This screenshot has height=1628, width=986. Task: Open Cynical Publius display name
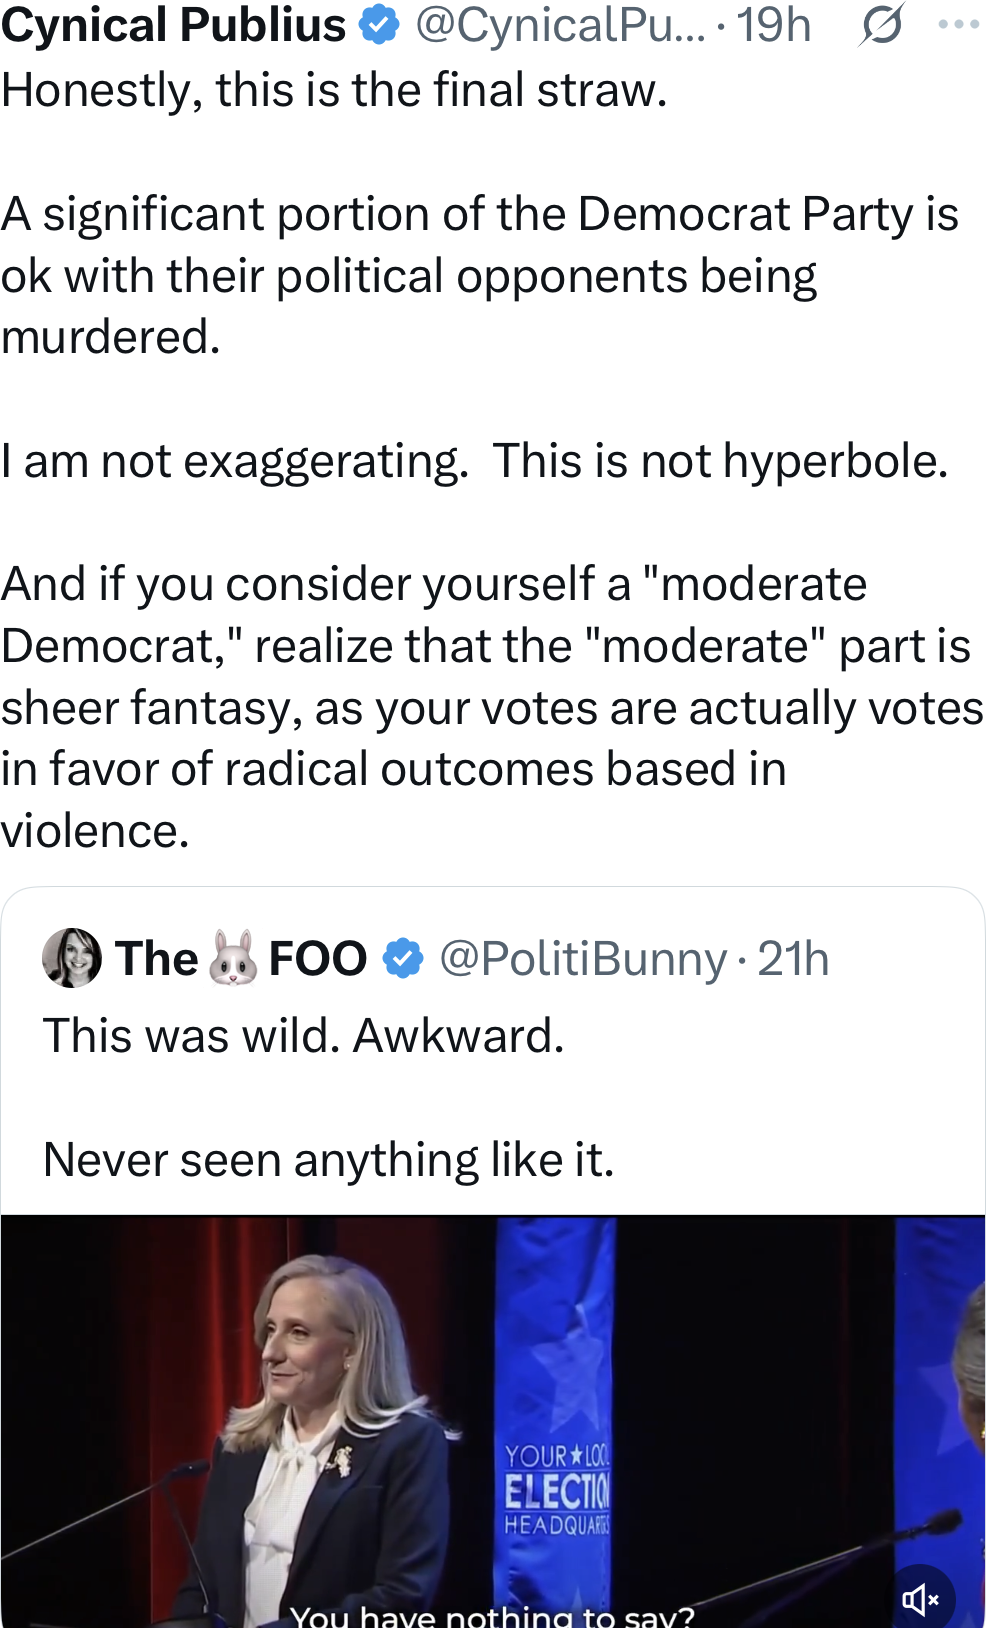[173, 25]
